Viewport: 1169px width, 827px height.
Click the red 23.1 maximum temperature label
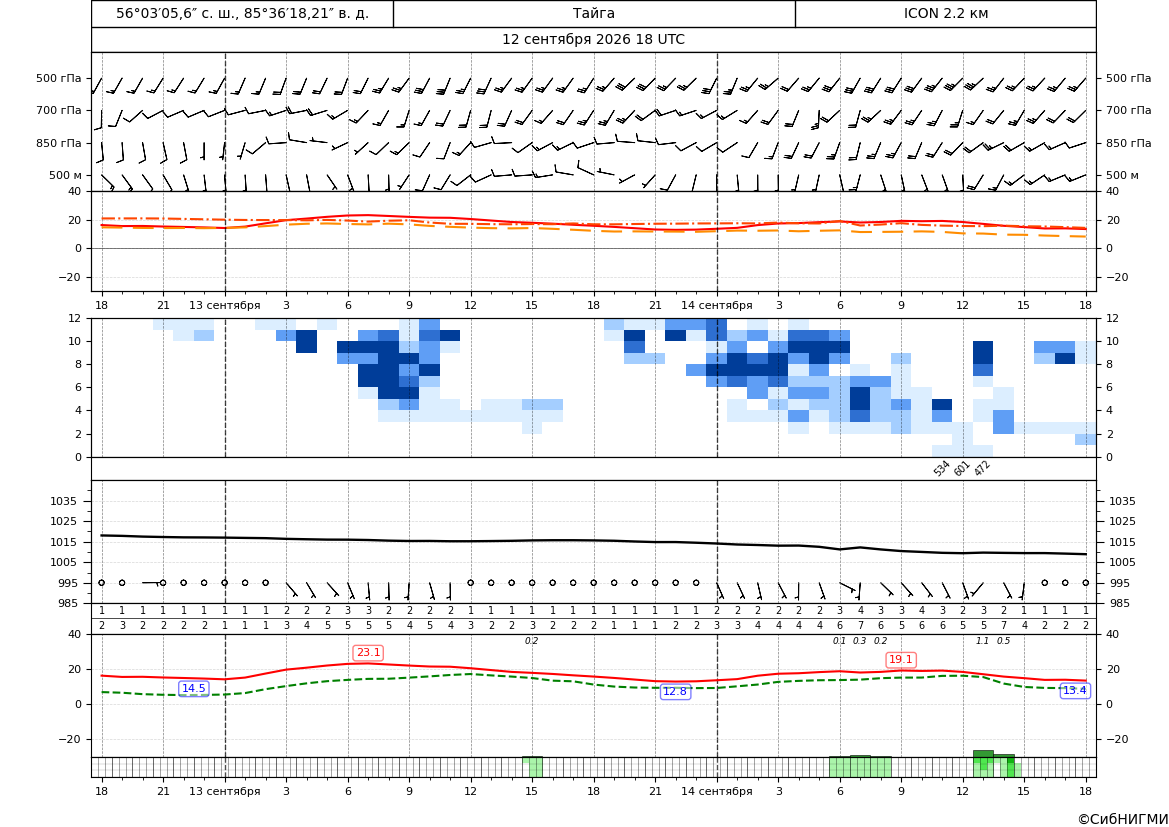click(x=368, y=653)
